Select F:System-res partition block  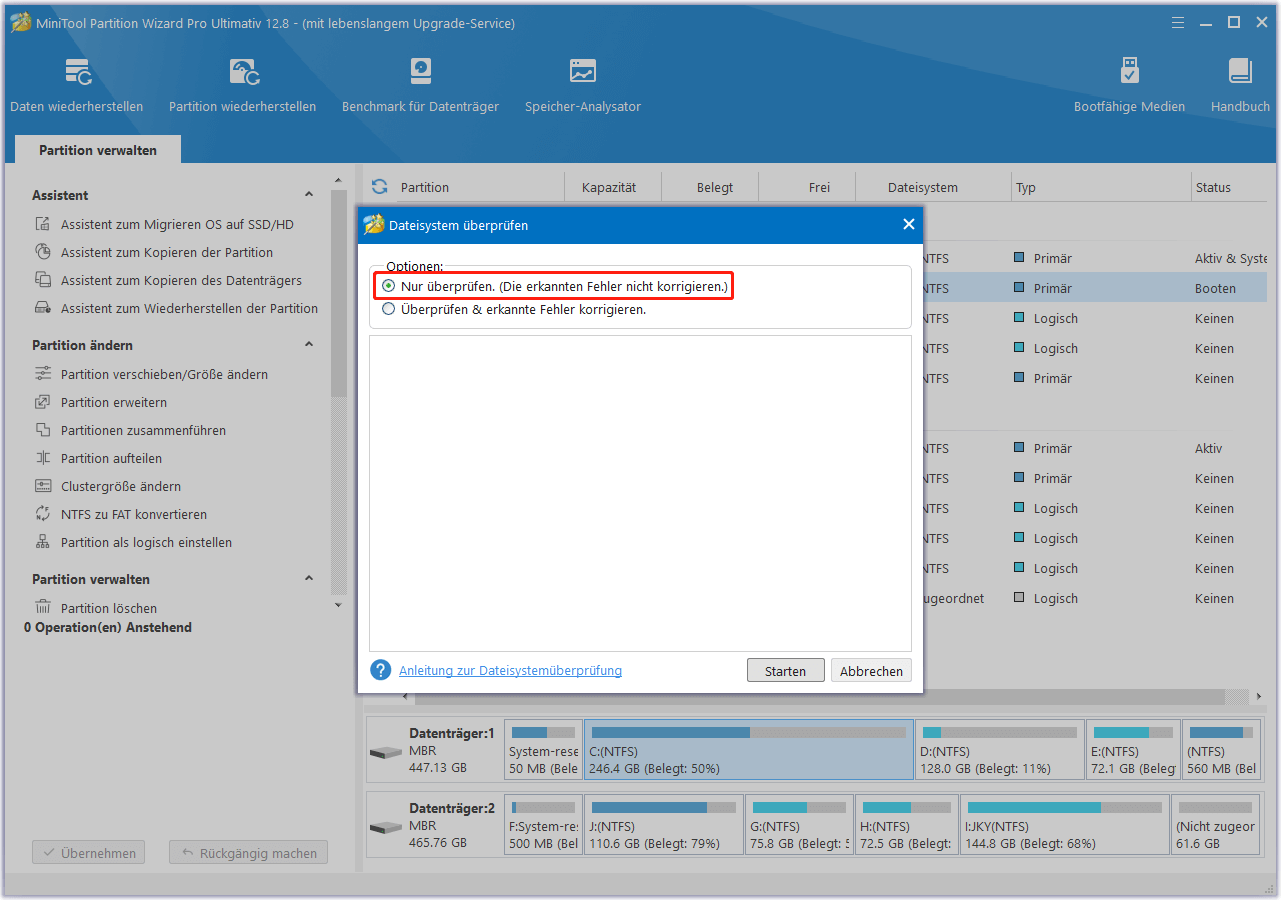pyautogui.click(x=543, y=826)
